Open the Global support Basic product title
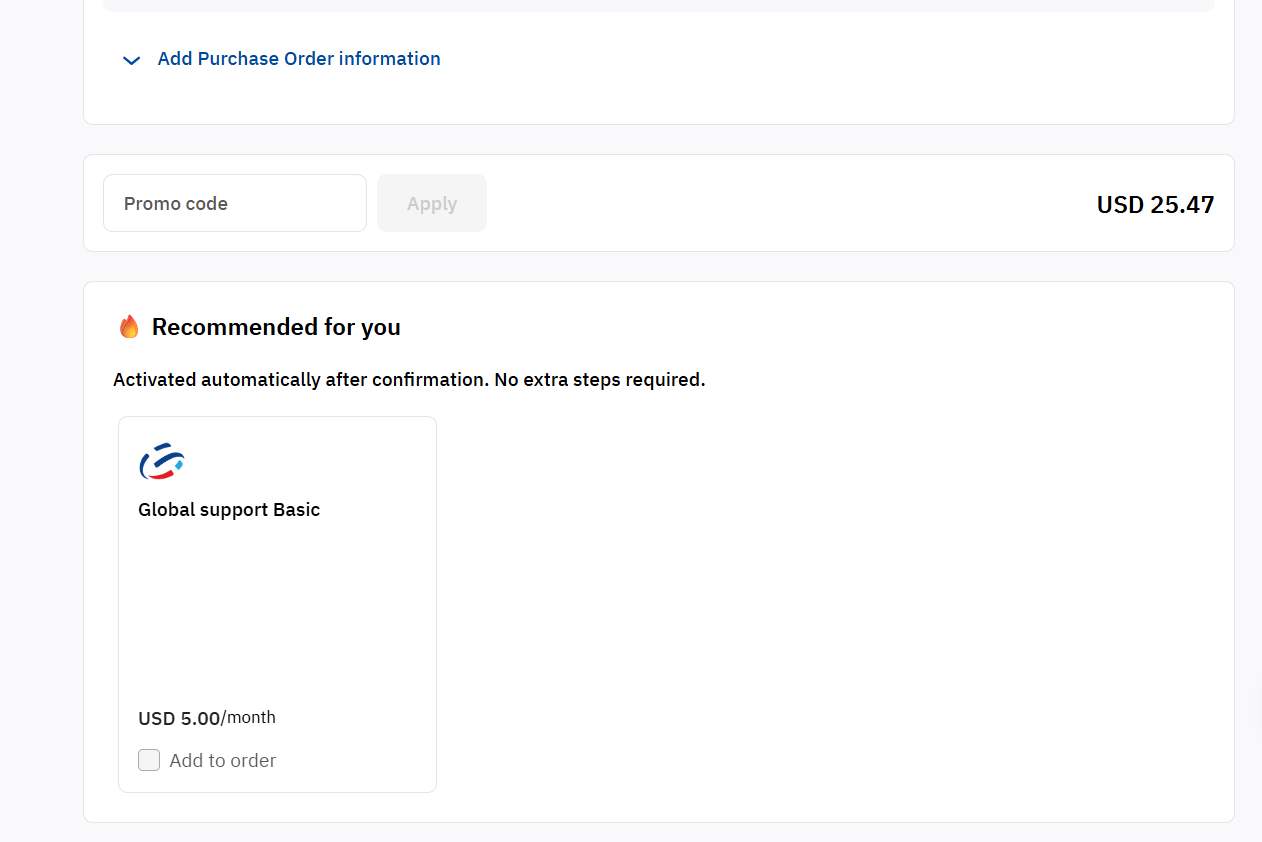 pos(229,510)
